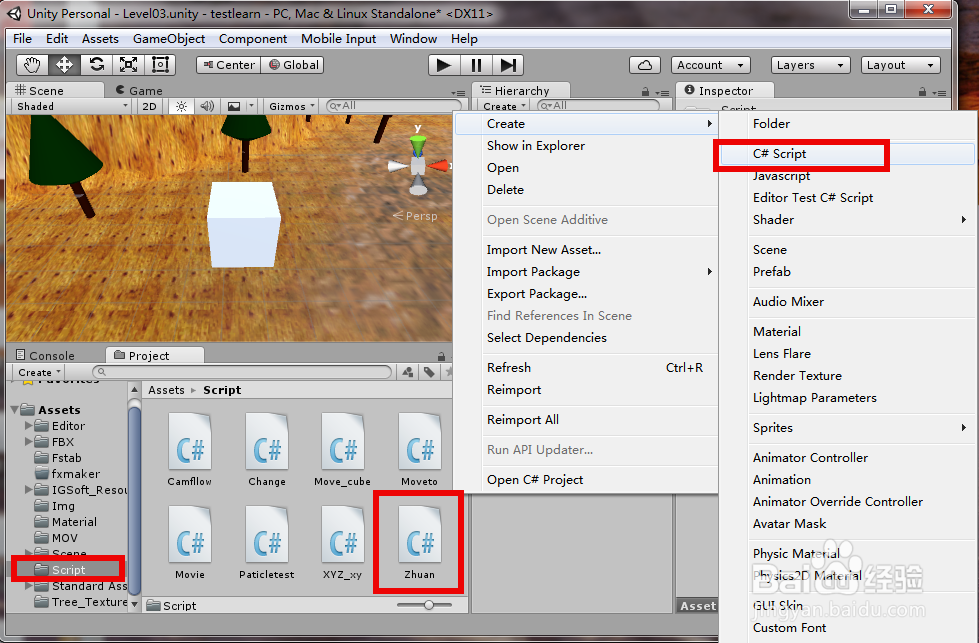Select the fxmaker folder
Screen dimensions: 979x643
pos(67,474)
